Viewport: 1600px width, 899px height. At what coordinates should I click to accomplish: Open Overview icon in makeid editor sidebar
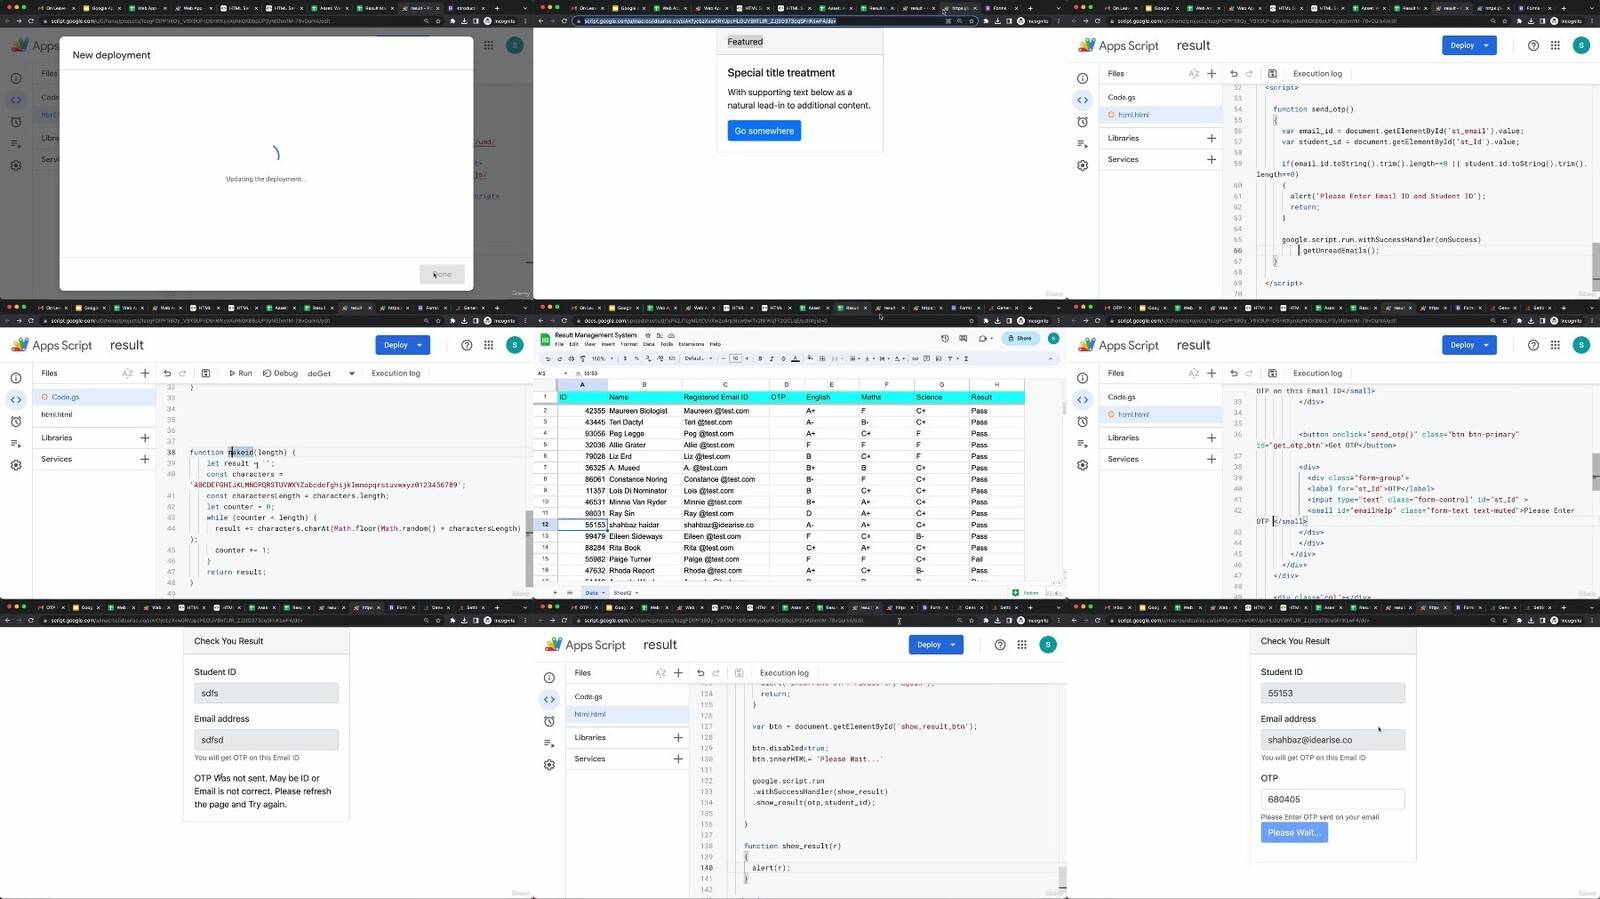[16, 378]
